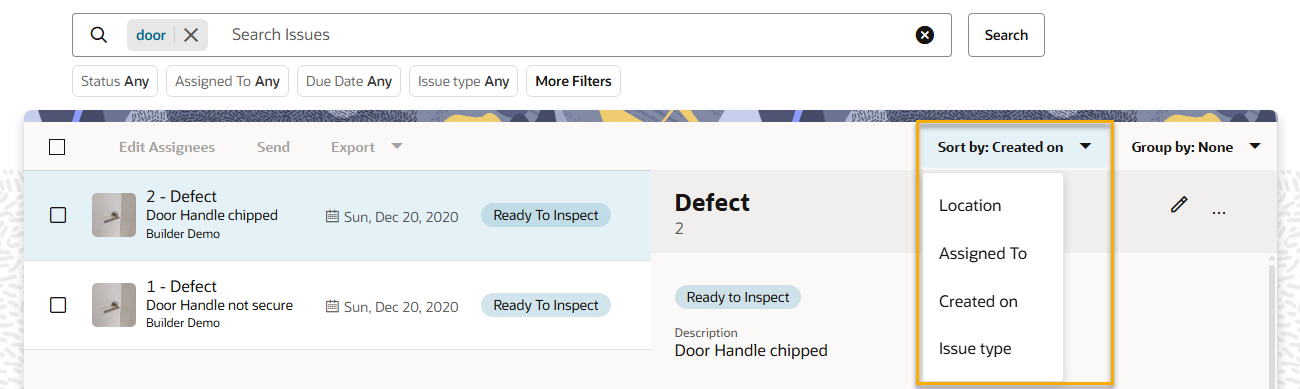Click the magnifier search icon
1300x389 pixels.
pos(99,35)
